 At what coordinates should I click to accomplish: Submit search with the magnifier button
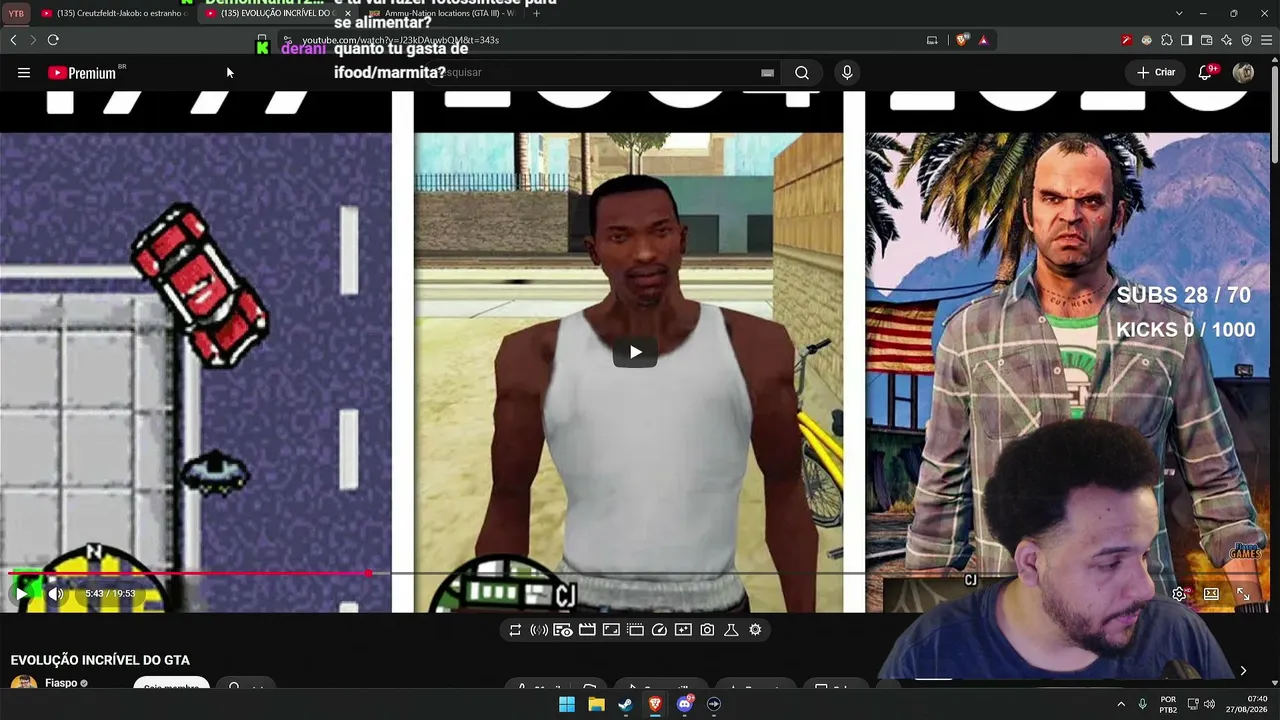802,73
